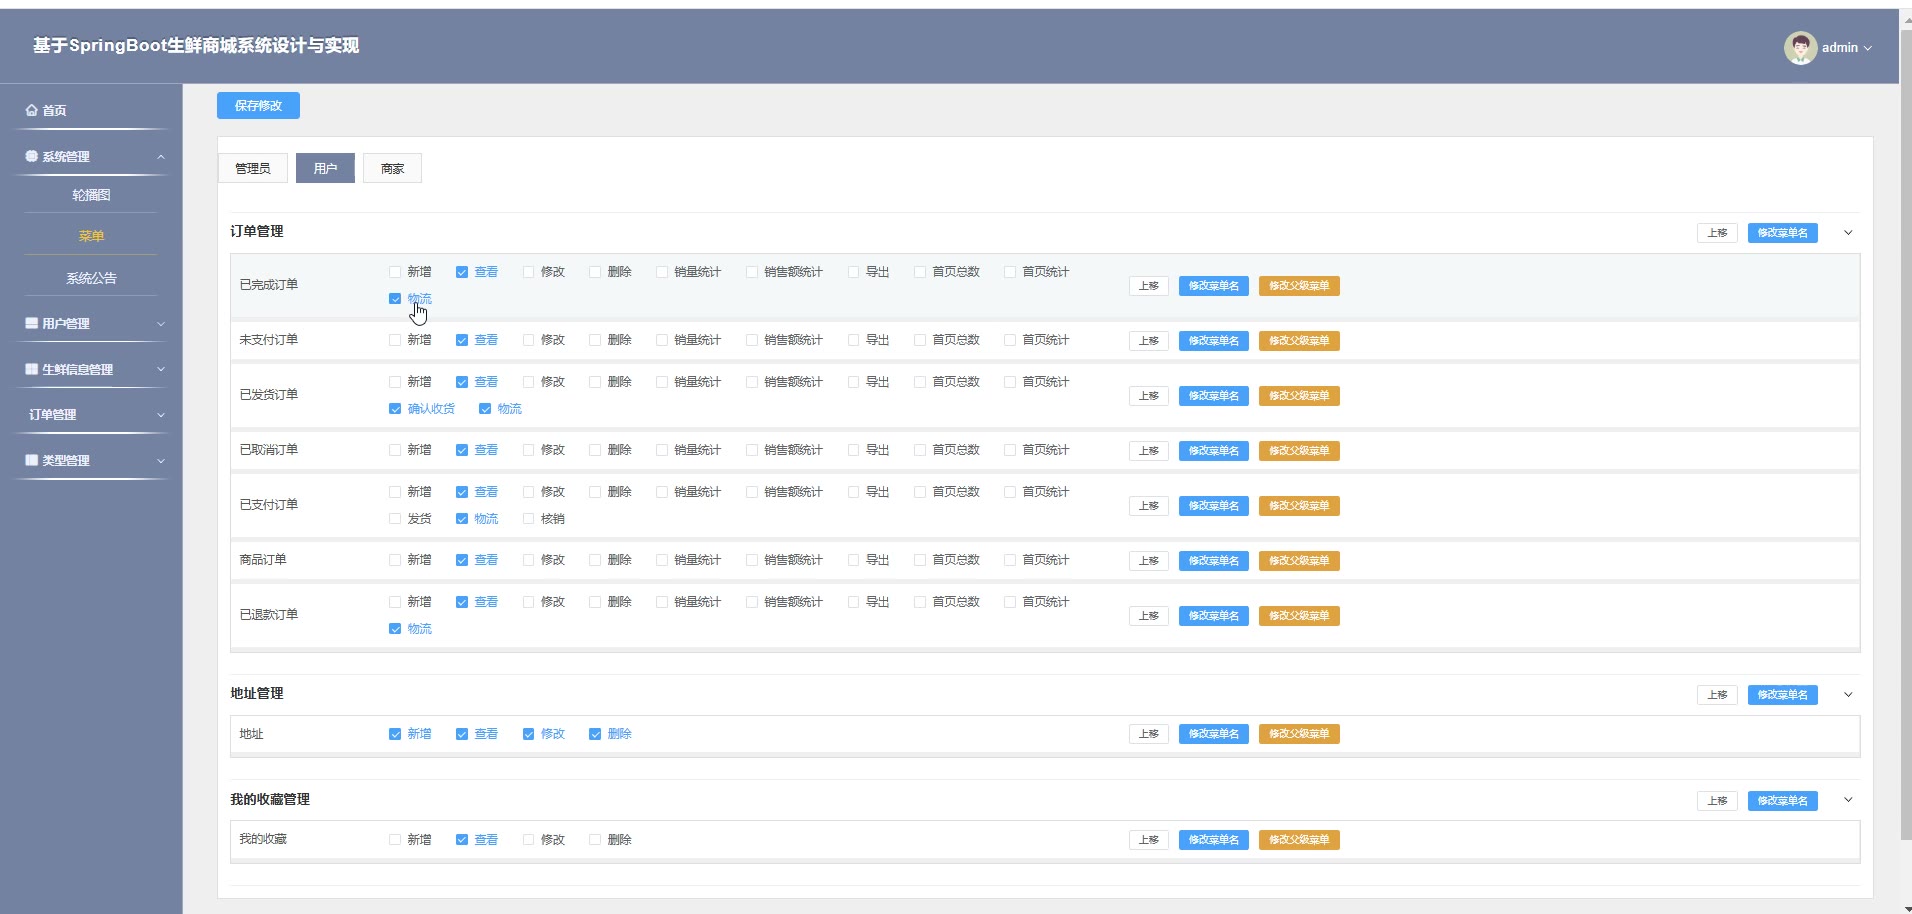1912x914 pixels.
Task: Click the 生鲜信息管理 sidebar icon
Action: (32, 369)
